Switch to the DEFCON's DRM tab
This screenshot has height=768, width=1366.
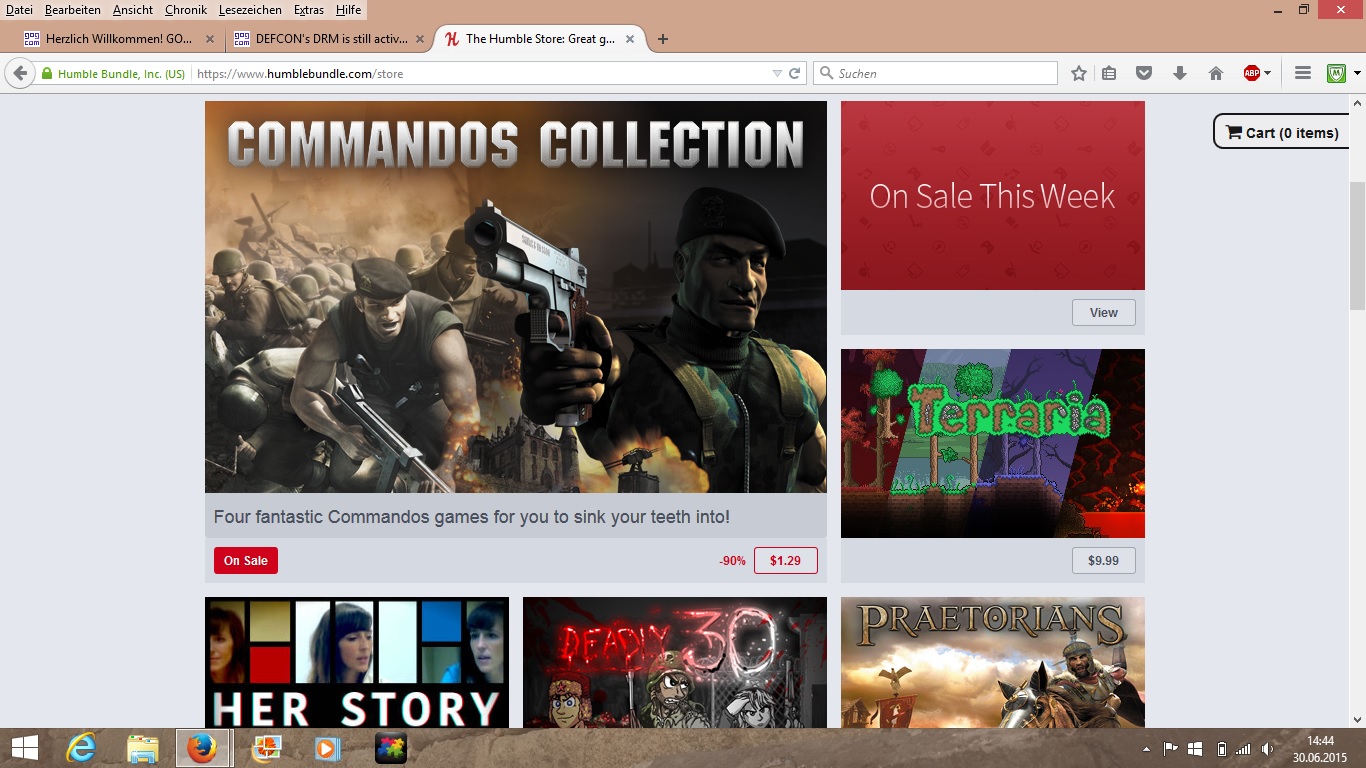click(330, 39)
